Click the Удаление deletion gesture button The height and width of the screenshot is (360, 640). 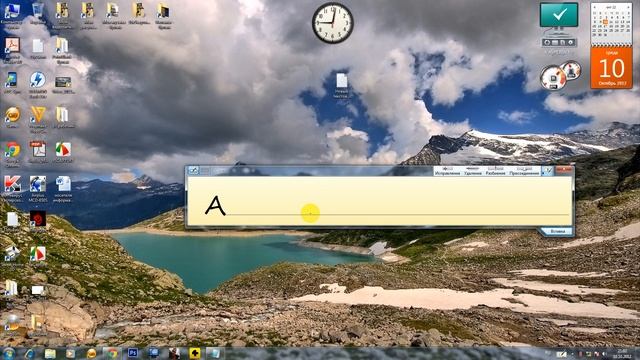(473, 171)
